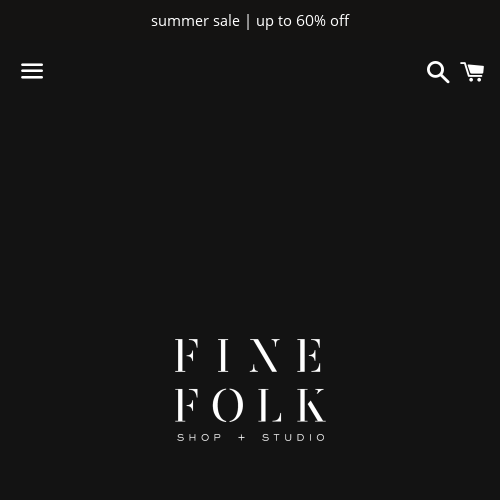Screen dimensions: 500x500
Task: Select the 'up to 60% off' text
Action: coord(303,21)
